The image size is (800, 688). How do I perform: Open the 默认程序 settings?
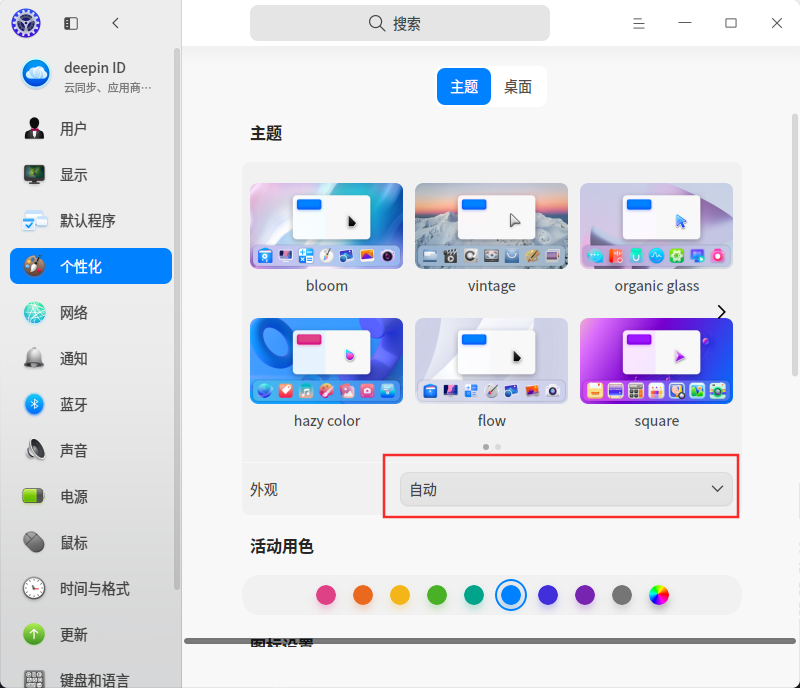pos(91,220)
